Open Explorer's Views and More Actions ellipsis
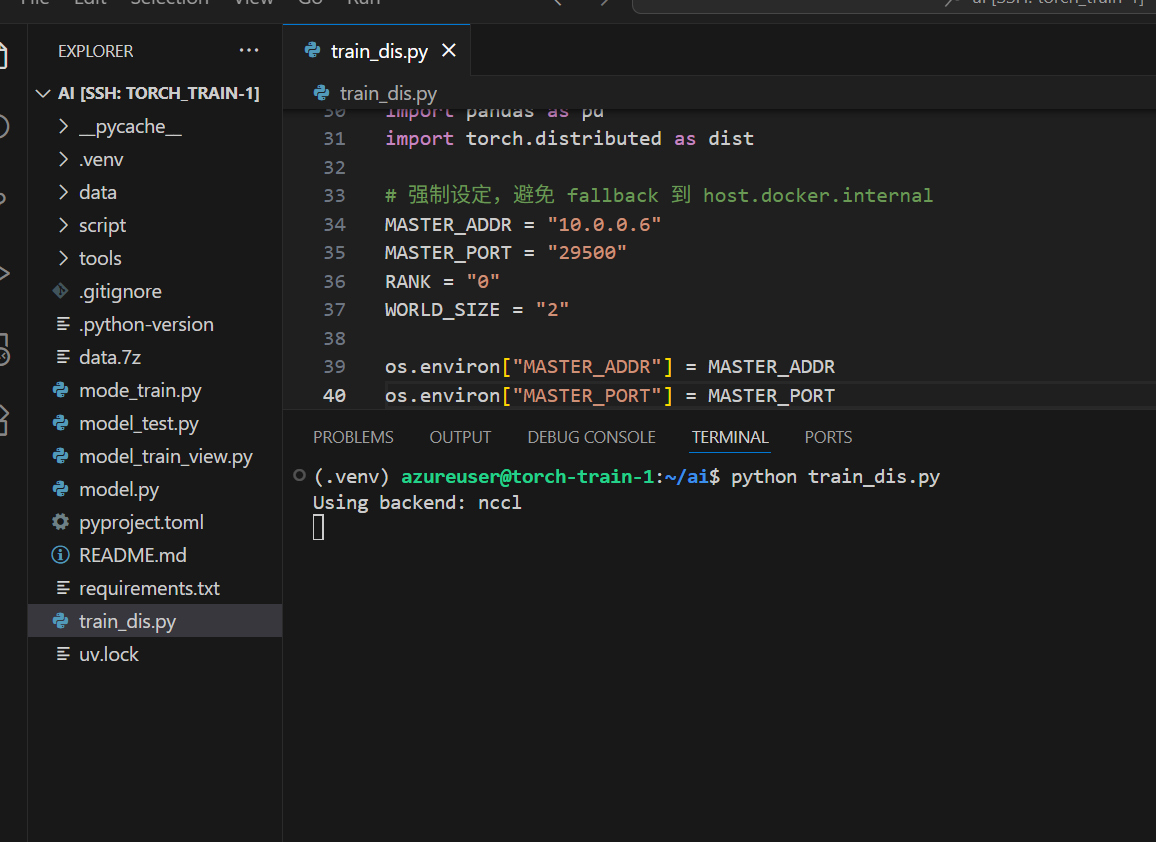 (x=248, y=51)
